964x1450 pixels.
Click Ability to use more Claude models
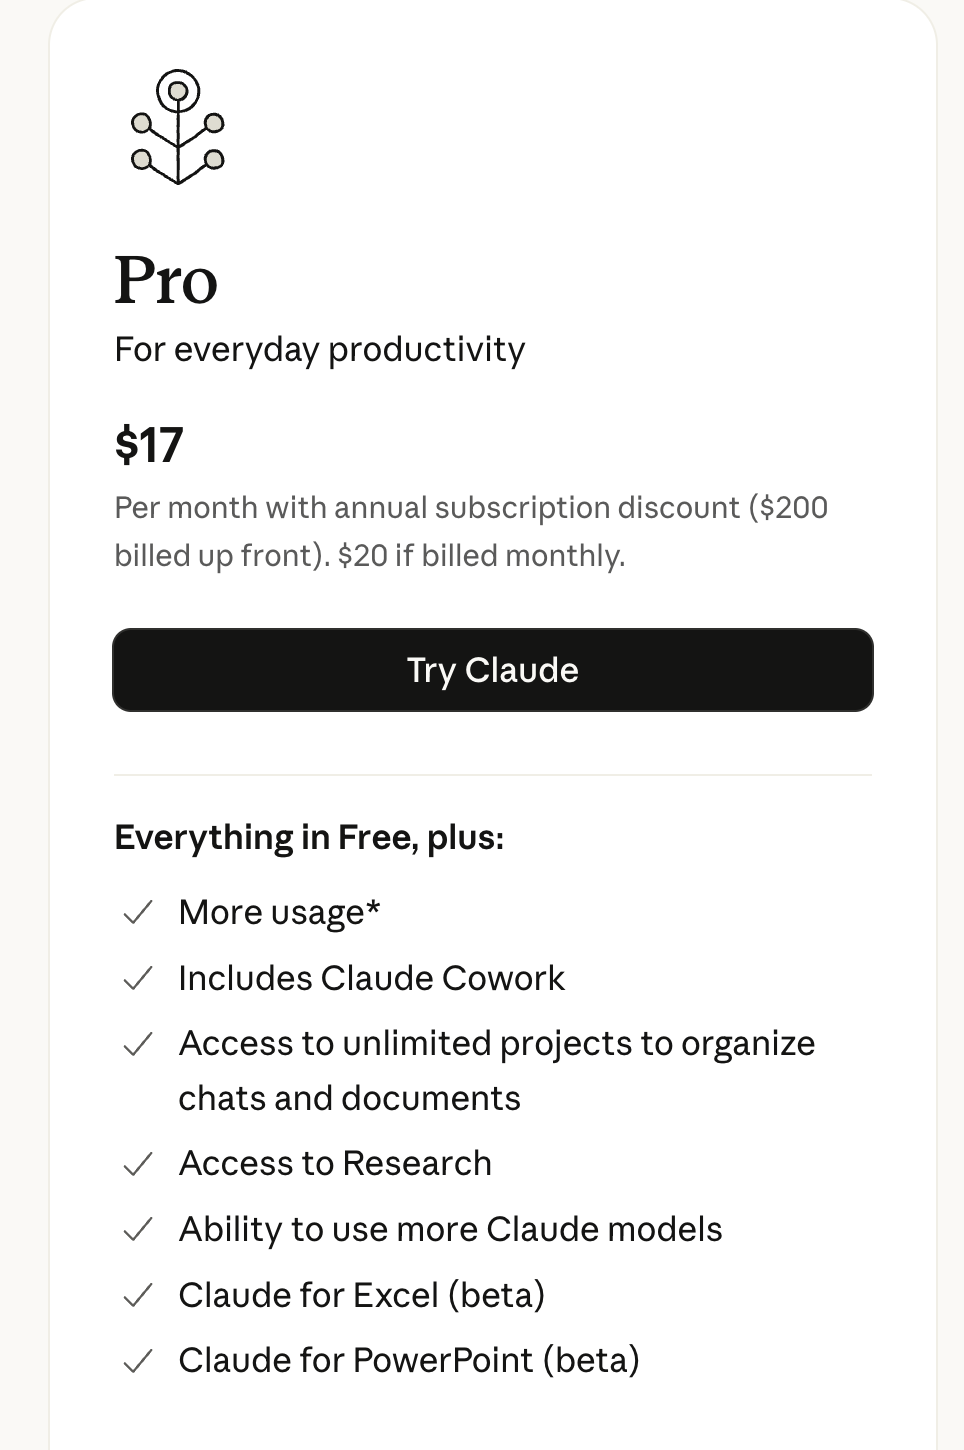[450, 1229]
